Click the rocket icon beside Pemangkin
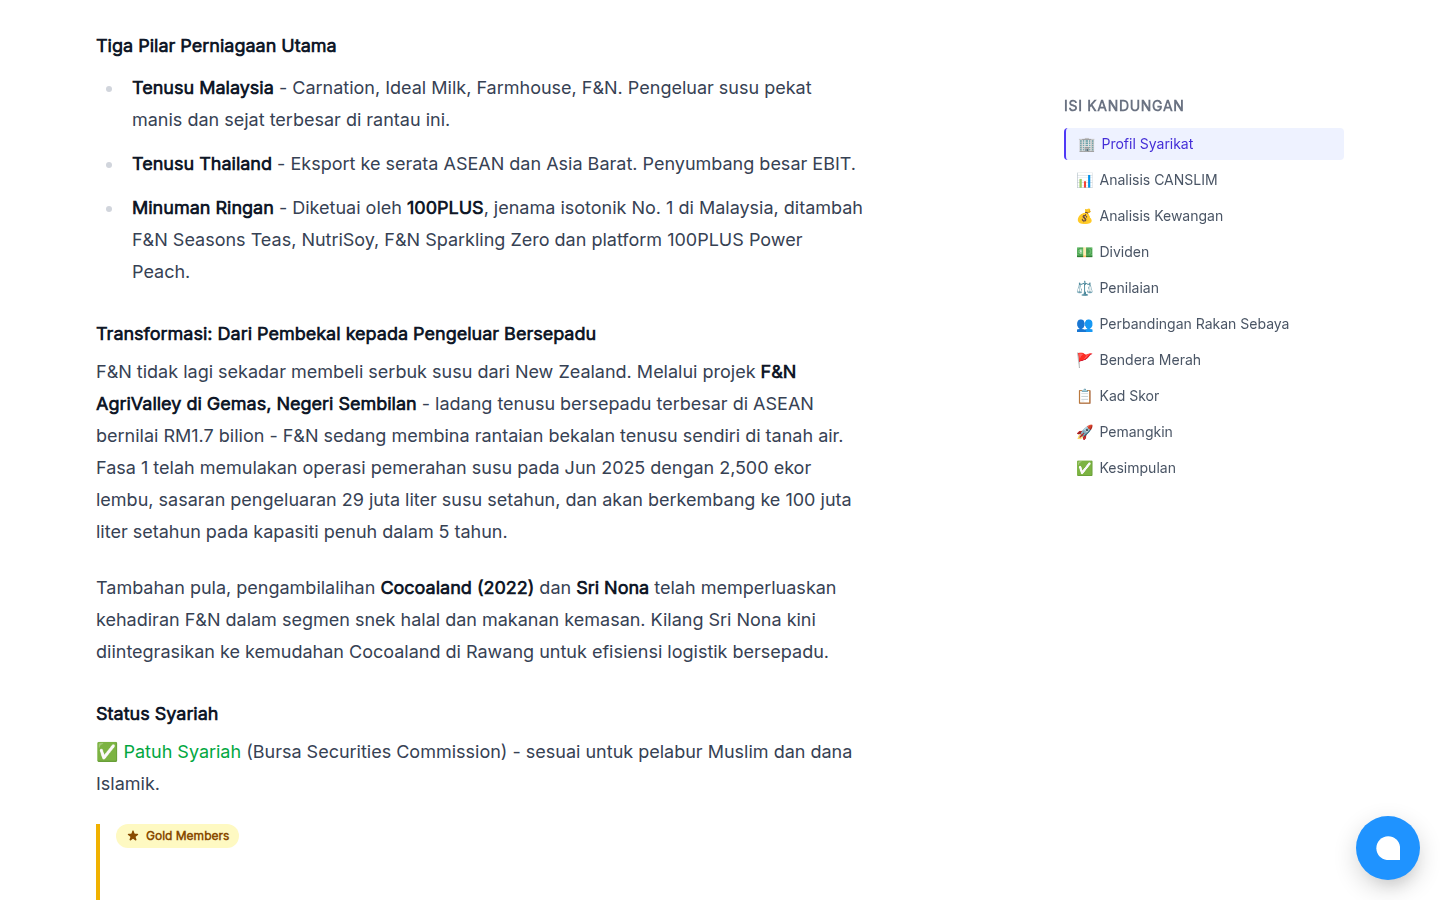1440x900 pixels. 1084,433
